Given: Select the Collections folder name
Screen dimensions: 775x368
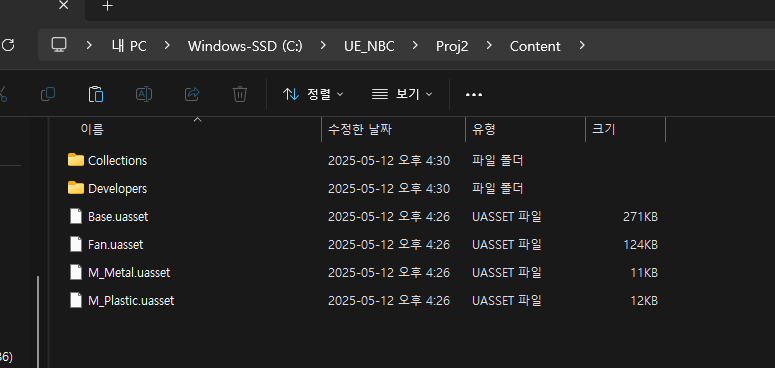Looking at the screenshot, I should pos(117,161).
